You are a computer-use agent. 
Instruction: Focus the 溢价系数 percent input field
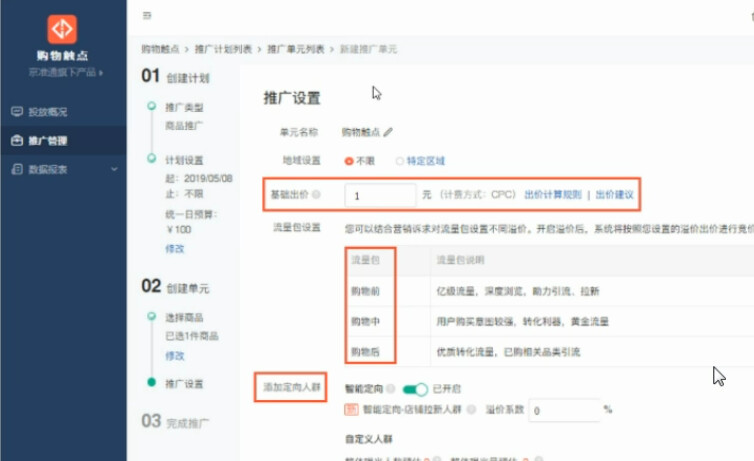click(x=564, y=410)
